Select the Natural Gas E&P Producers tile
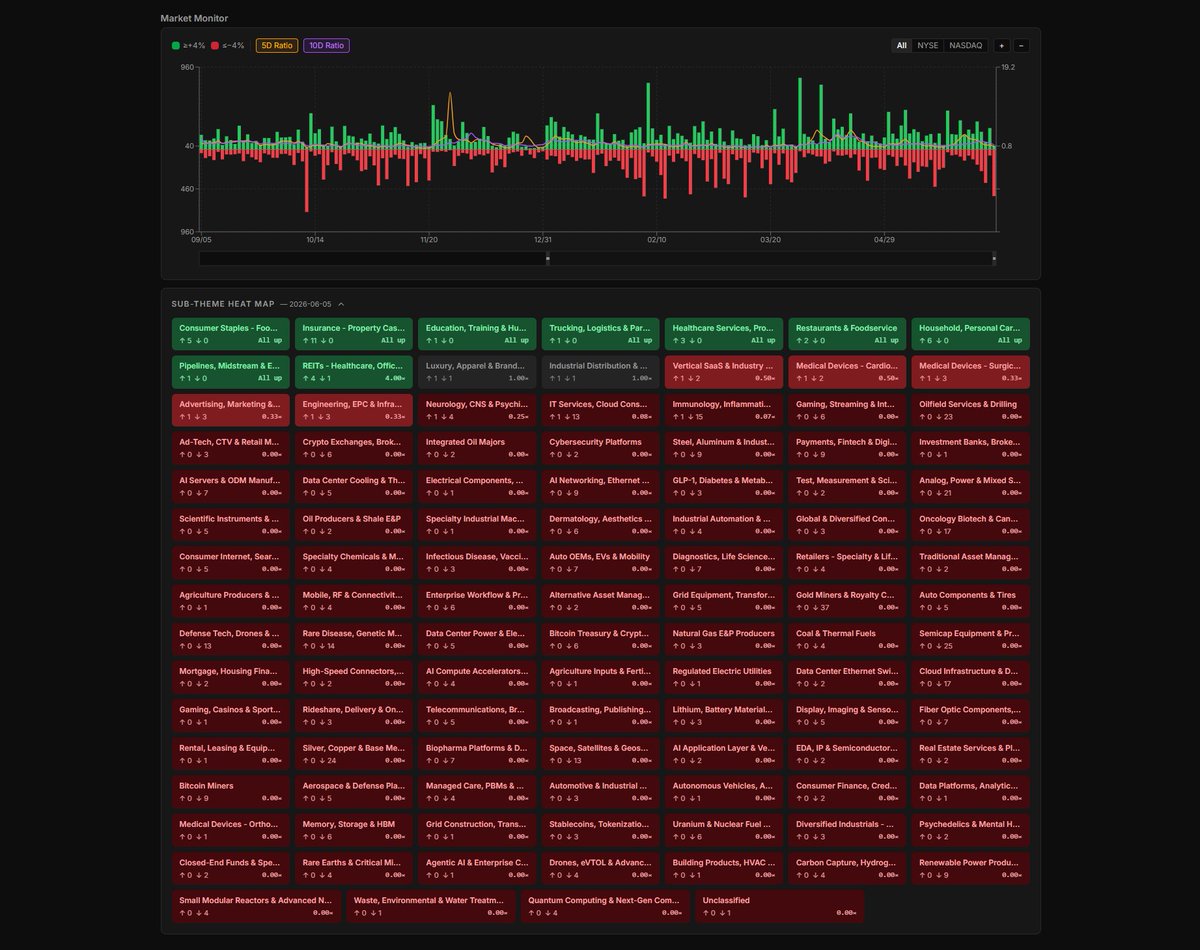 click(x=724, y=639)
